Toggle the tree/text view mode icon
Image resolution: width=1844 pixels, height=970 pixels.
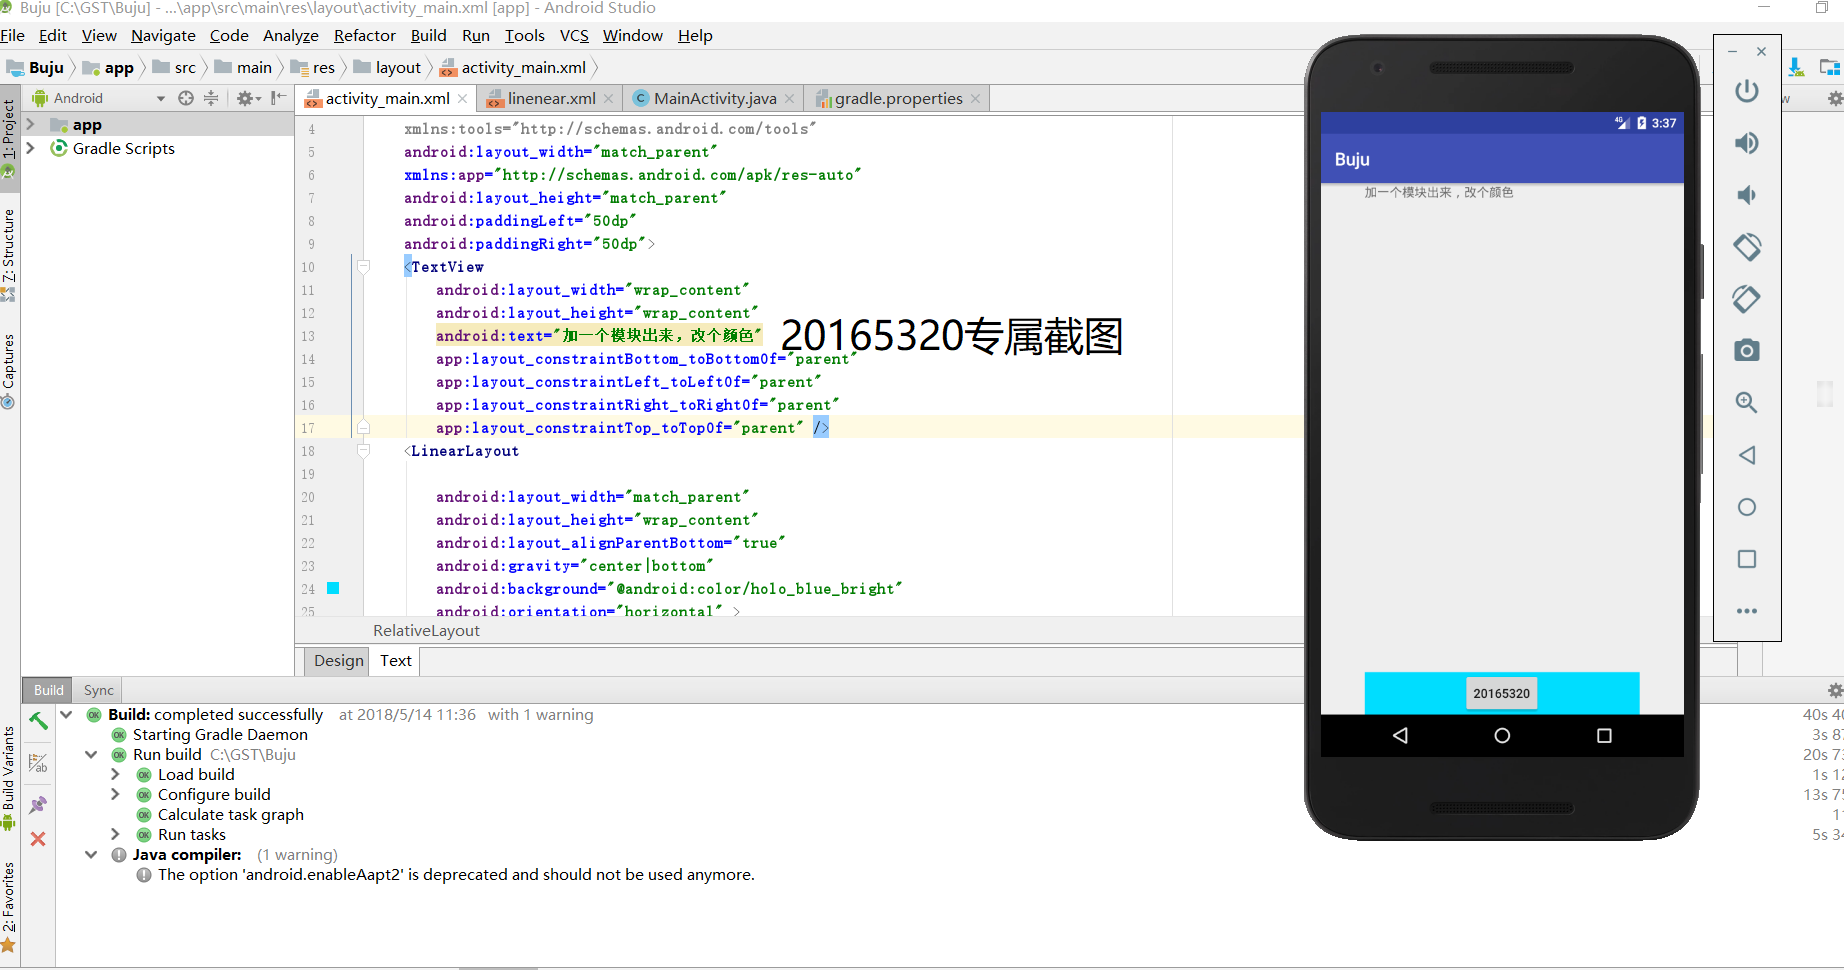pos(38,763)
